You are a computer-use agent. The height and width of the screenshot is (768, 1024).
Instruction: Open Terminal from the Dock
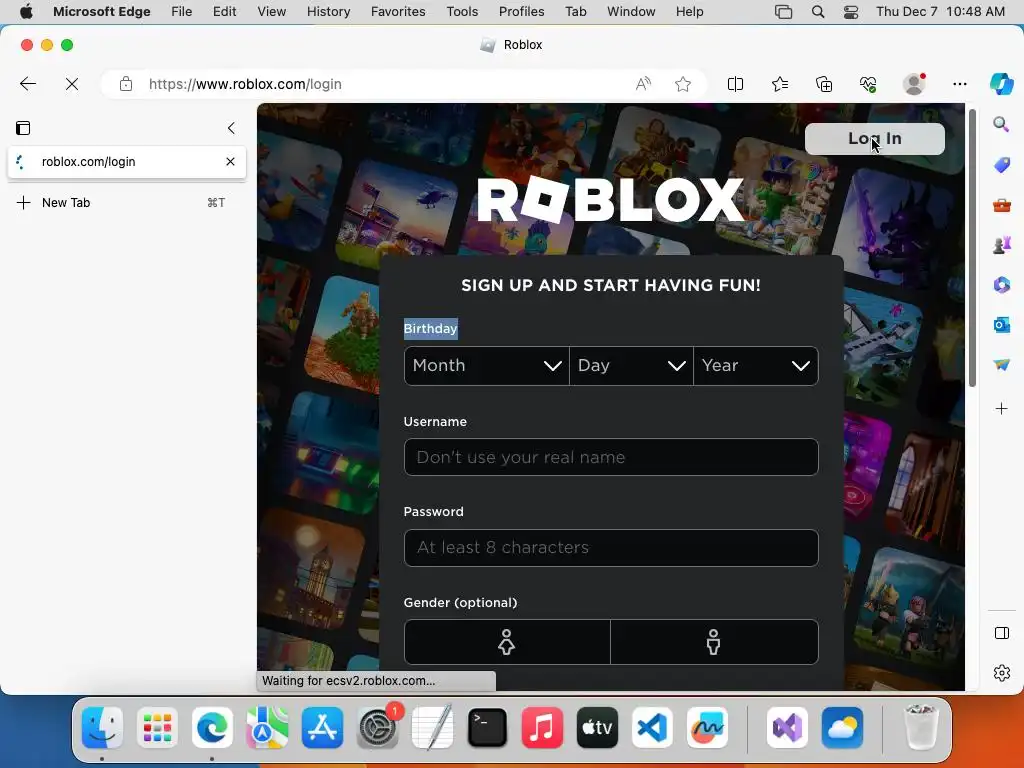(487, 728)
